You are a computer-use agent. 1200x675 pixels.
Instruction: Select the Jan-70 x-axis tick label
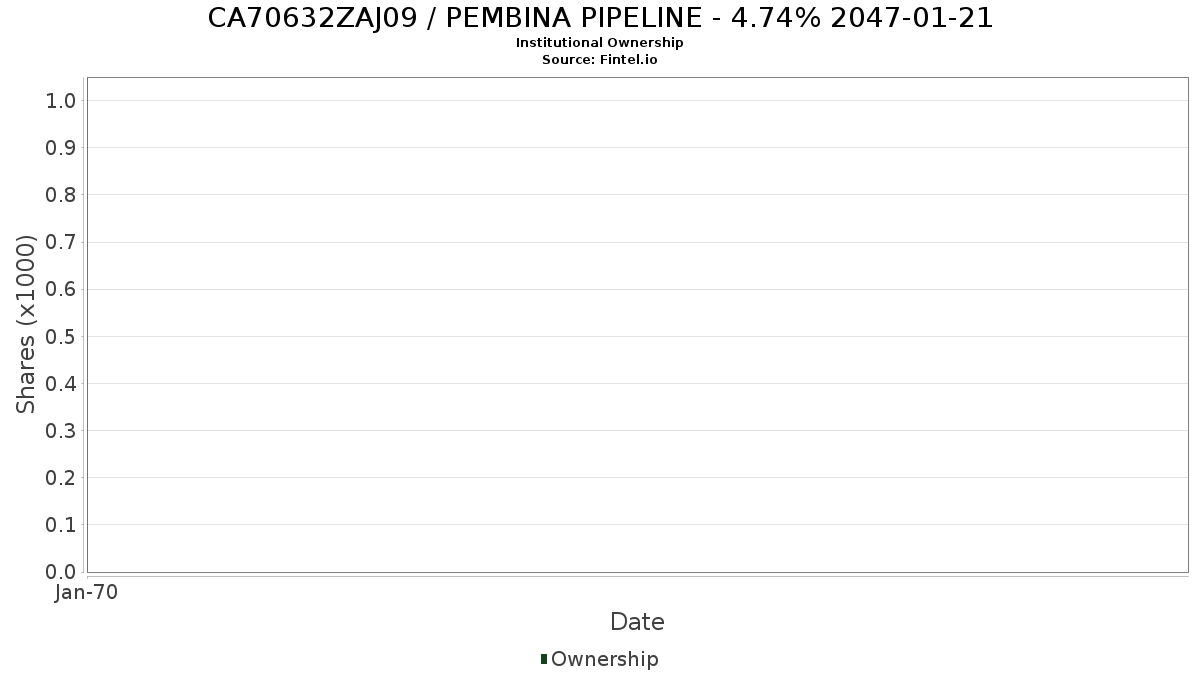click(x=87, y=592)
